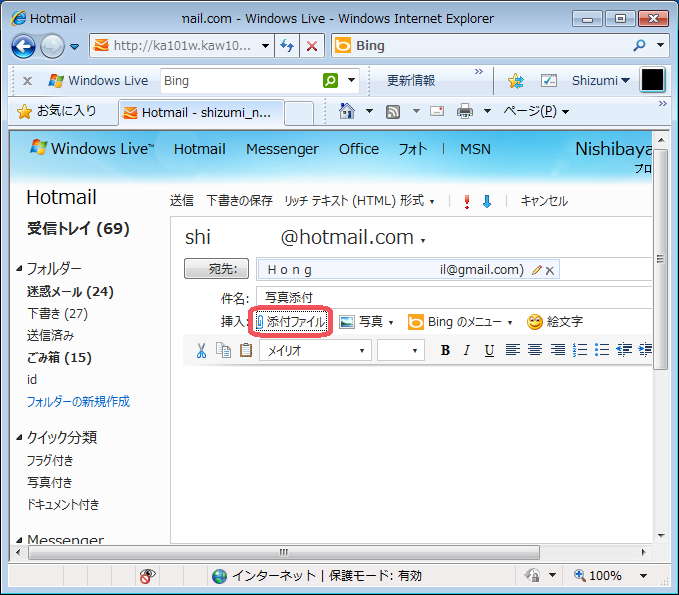Toggle Italic formatting
The image size is (679, 595).
point(467,350)
